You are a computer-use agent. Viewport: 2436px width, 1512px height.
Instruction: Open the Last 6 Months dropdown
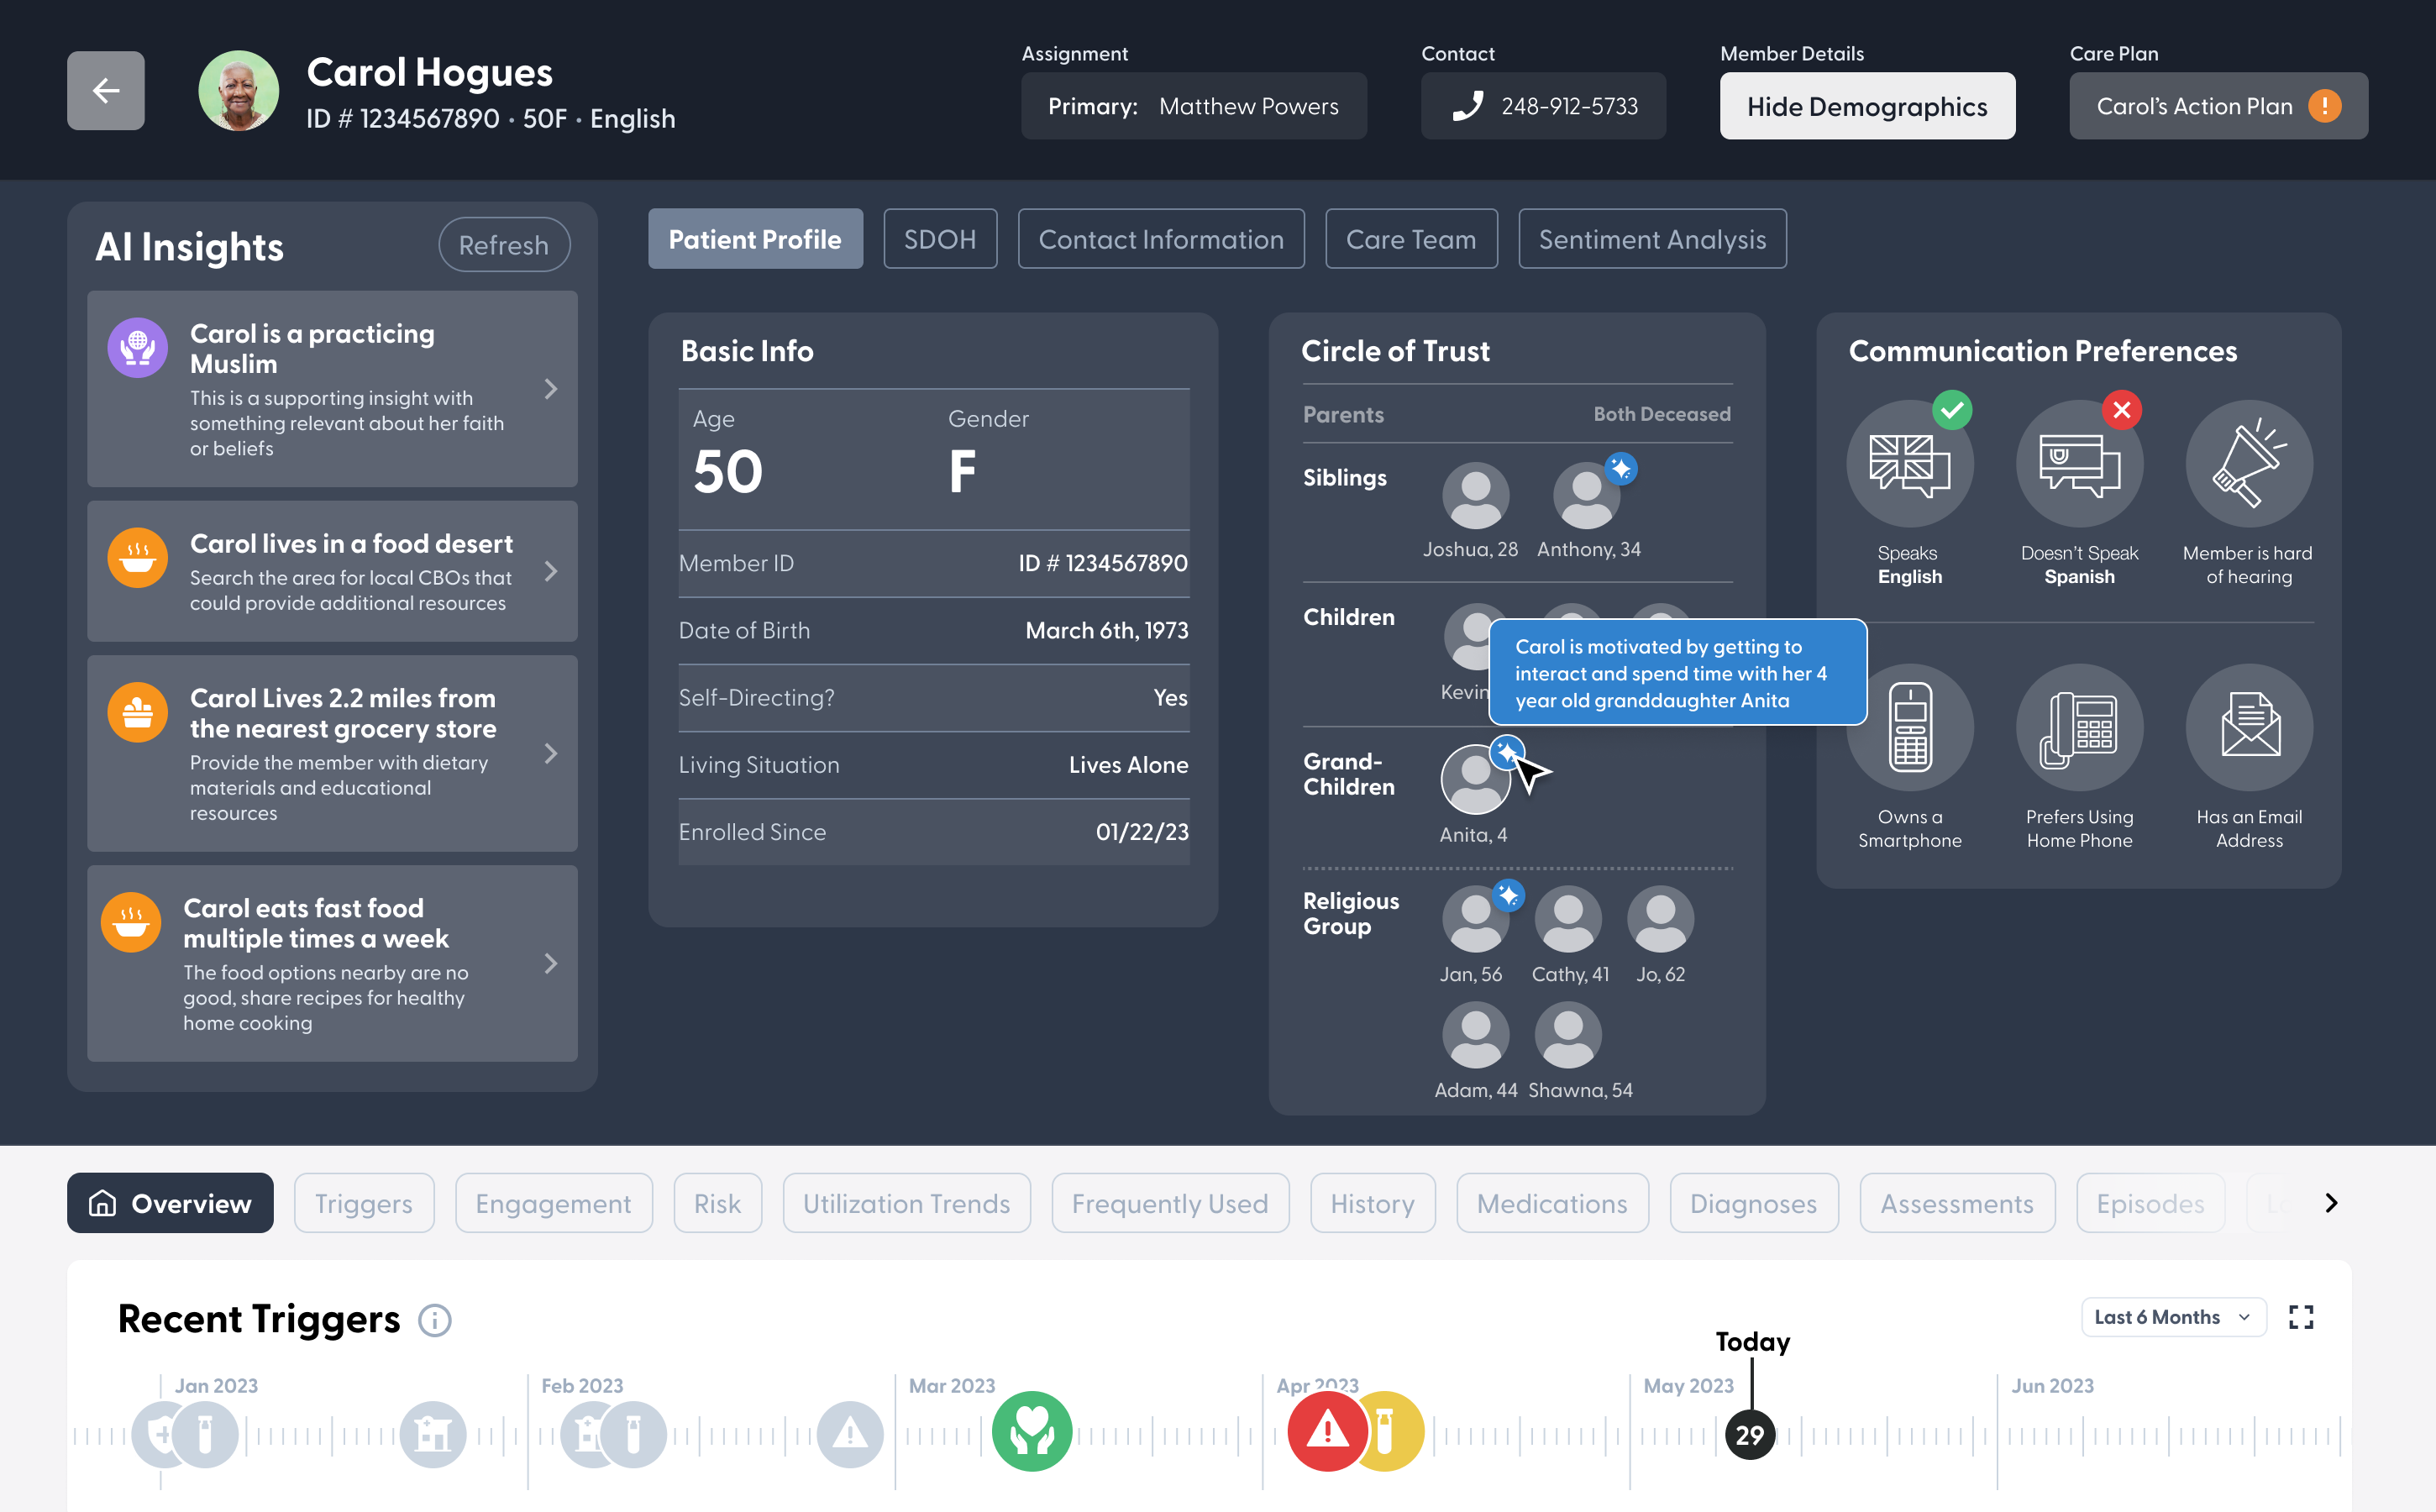coord(2172,1317)
